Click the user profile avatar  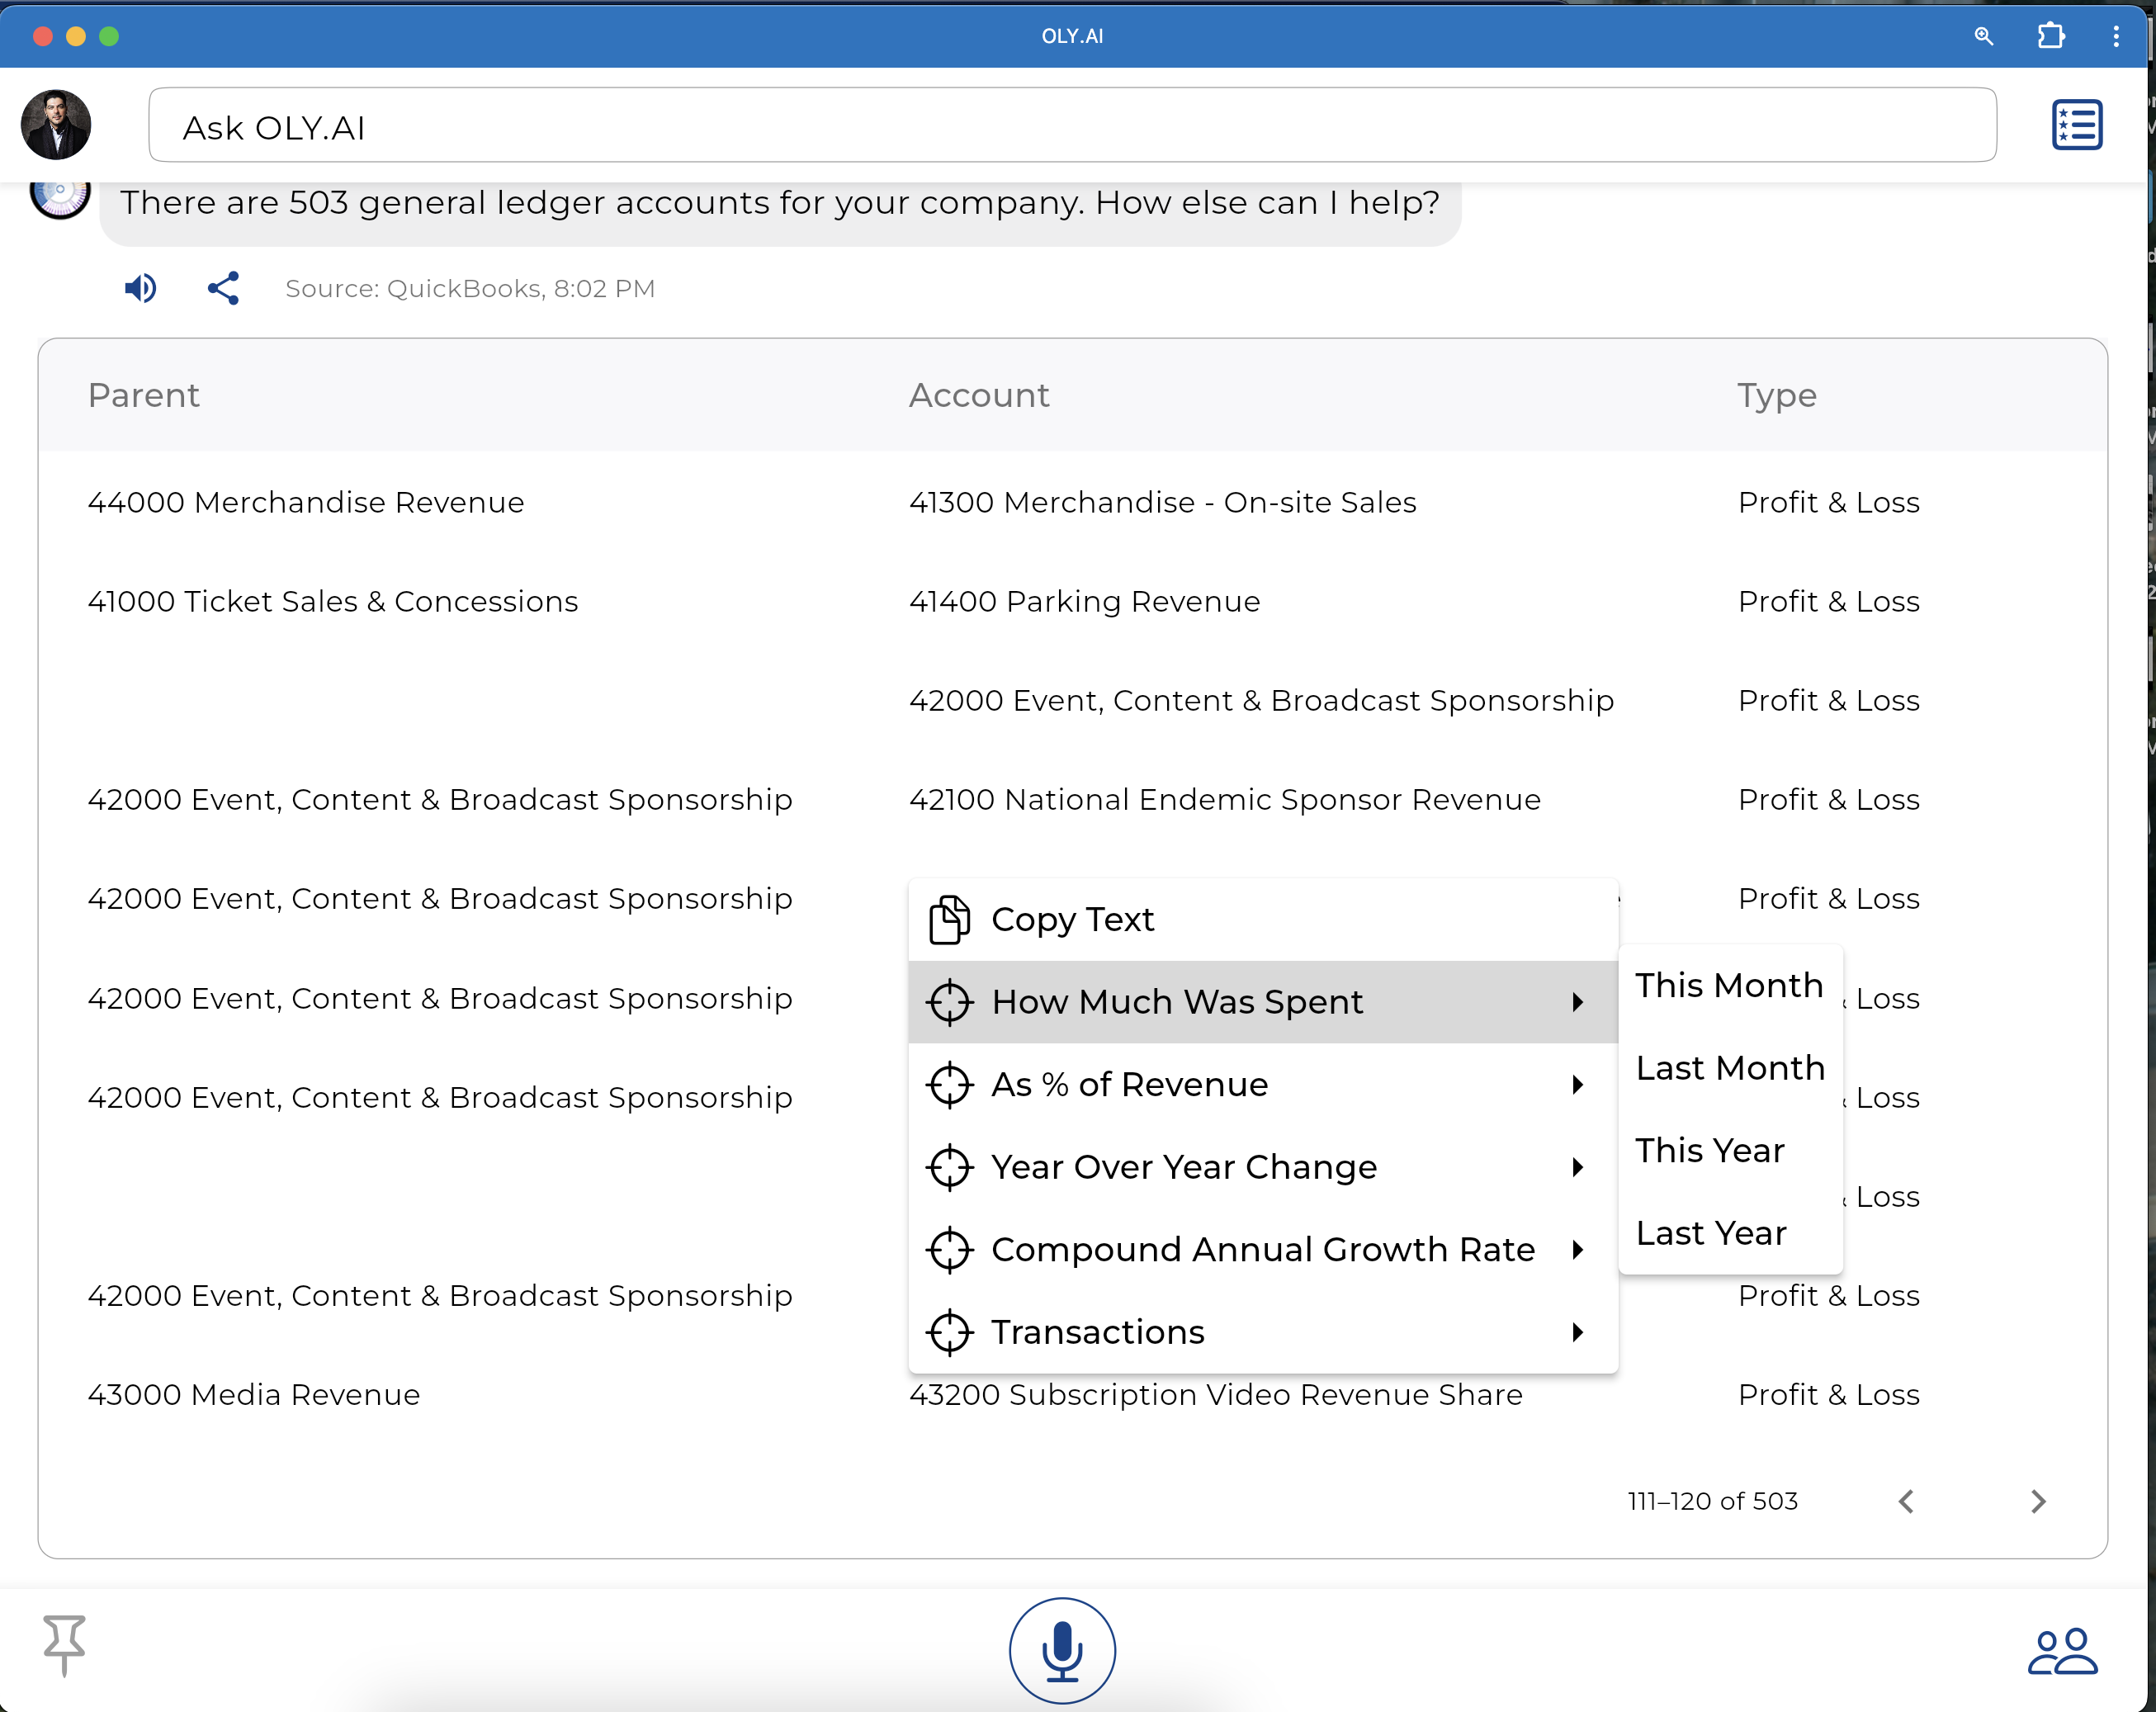pos(56,125)
